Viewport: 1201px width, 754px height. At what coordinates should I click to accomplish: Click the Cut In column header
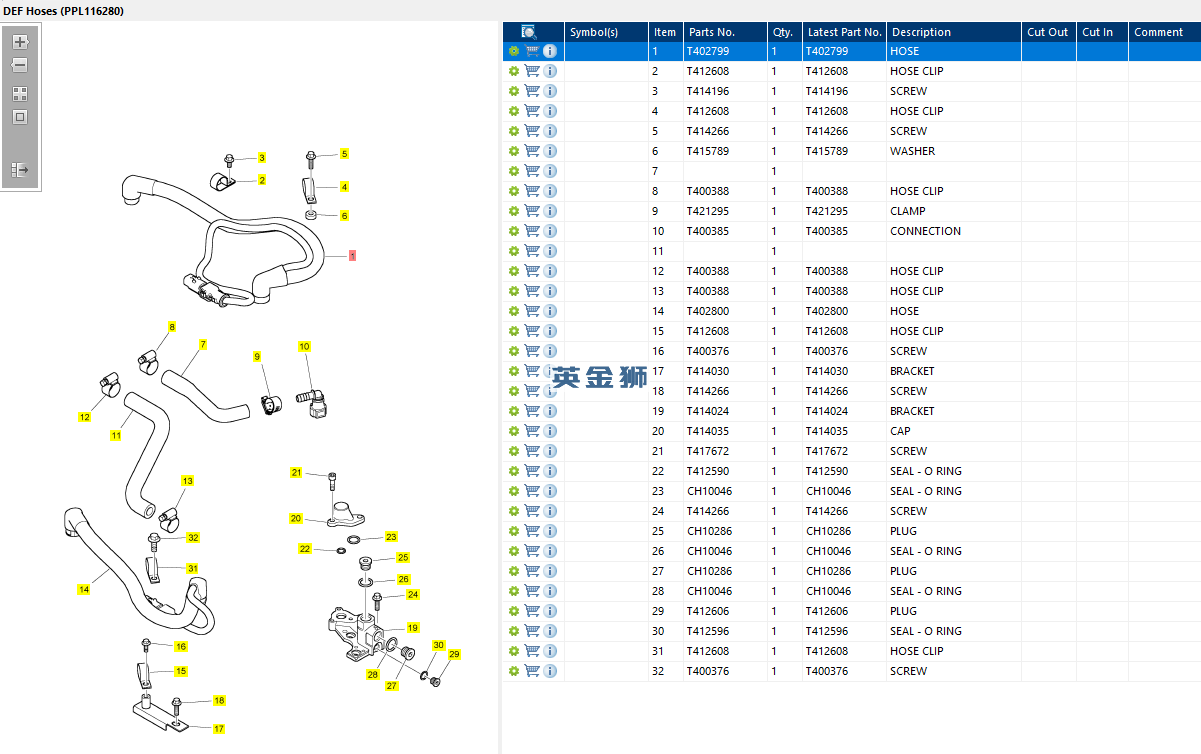(x=1102, y=32)
